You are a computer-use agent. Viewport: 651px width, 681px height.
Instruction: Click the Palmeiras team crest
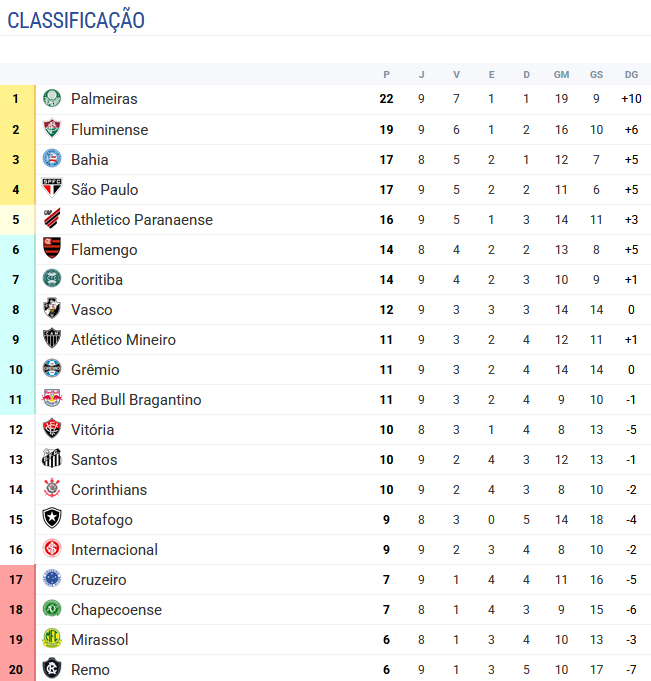[x=52, y=99]
